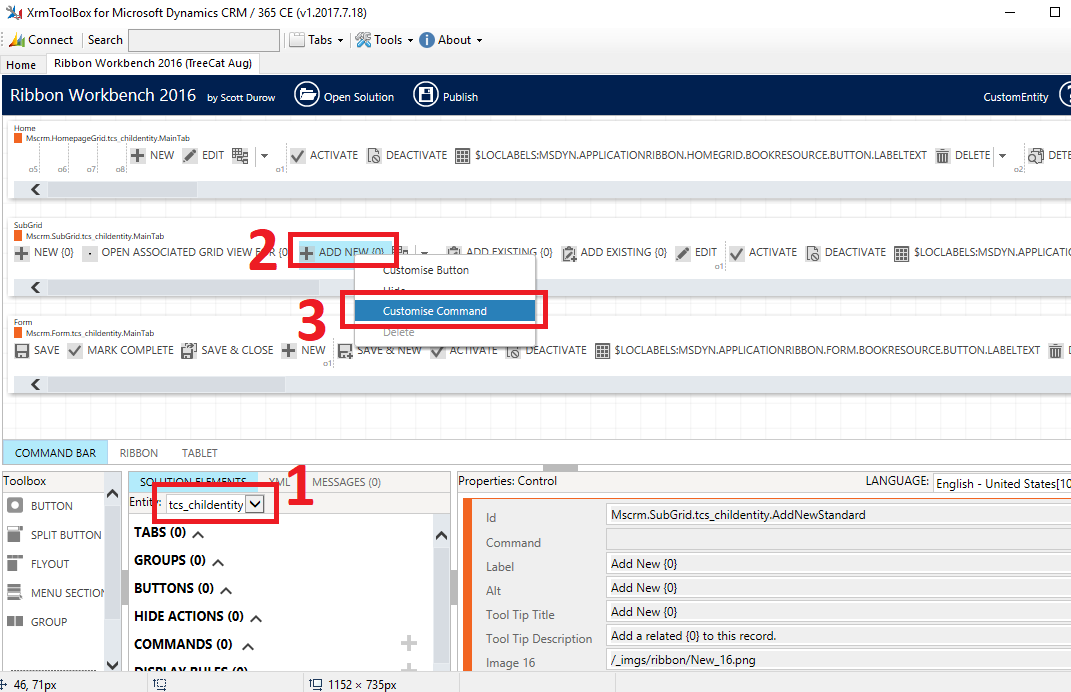Viewport: 1071px width, 692px height.
Task: Select the Ribbon Workbench 2016 (TreeCat Aug) tab
Action: coord(153,64)
